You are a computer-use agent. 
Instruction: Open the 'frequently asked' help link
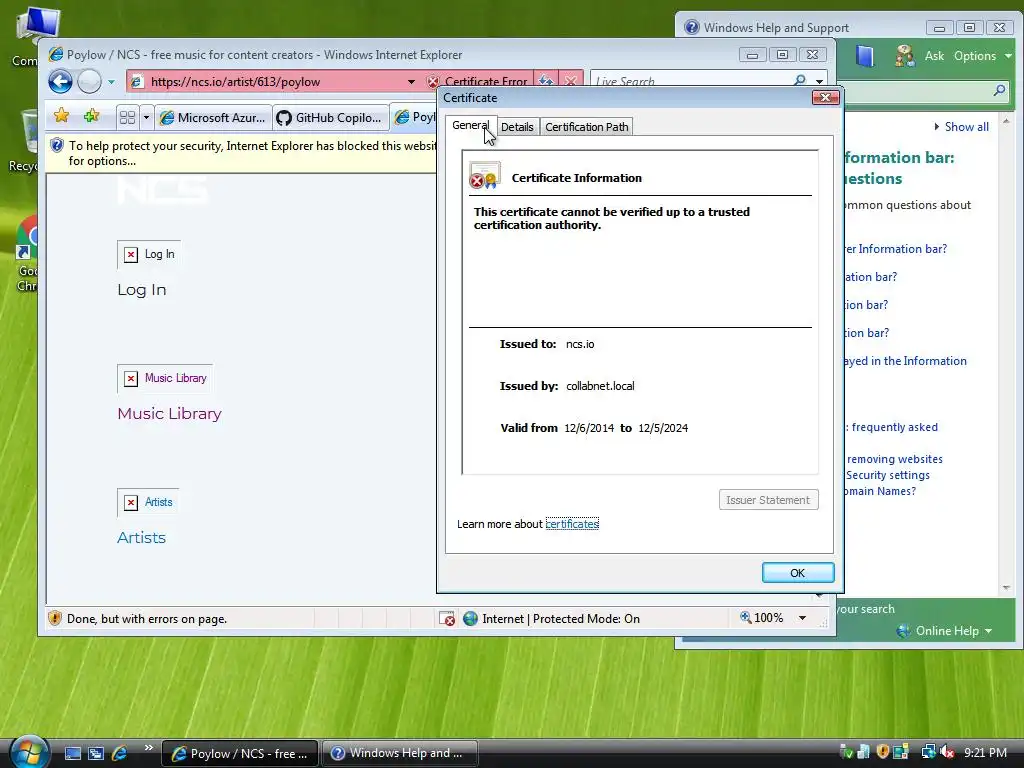tap(892, 427)
